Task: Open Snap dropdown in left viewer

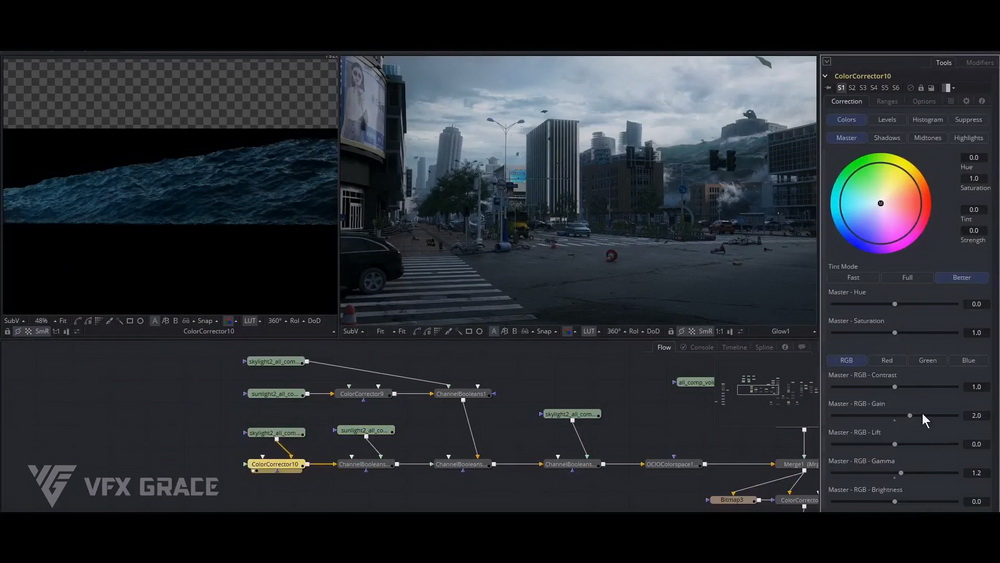Action: (207, 321)
